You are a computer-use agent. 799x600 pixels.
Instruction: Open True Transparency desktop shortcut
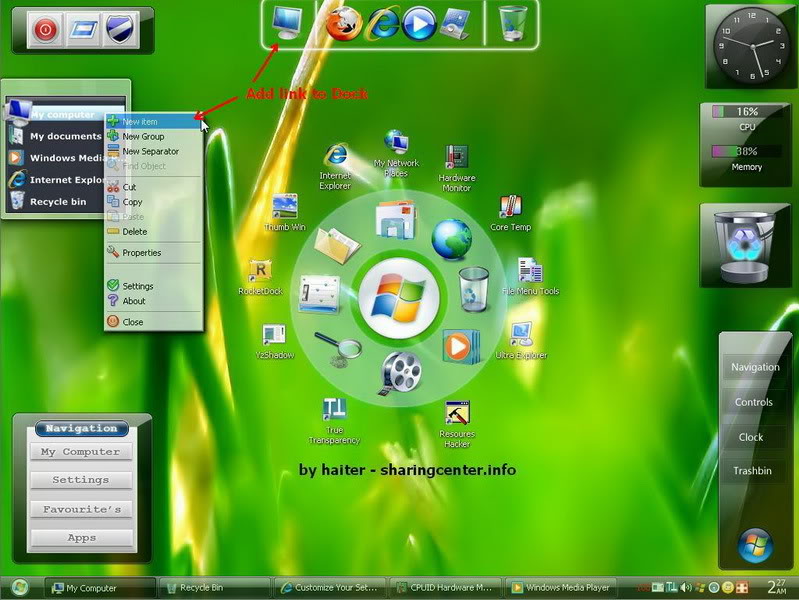(334, 422)
